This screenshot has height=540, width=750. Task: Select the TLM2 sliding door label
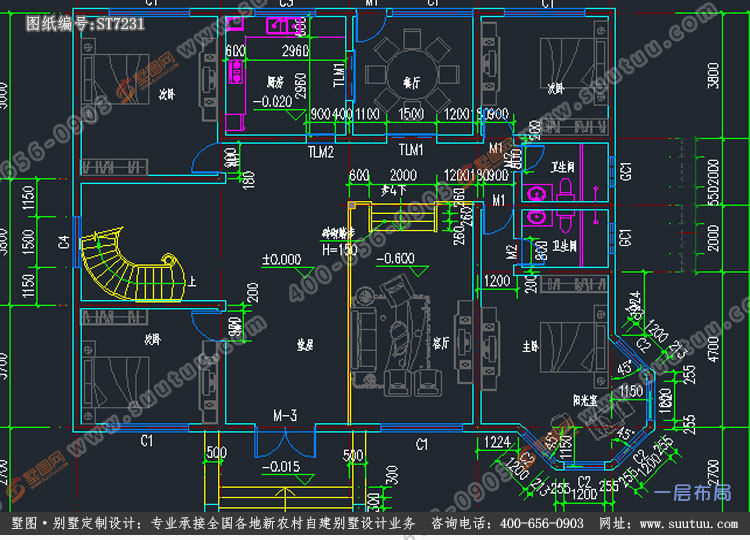[x=321, y=152]
